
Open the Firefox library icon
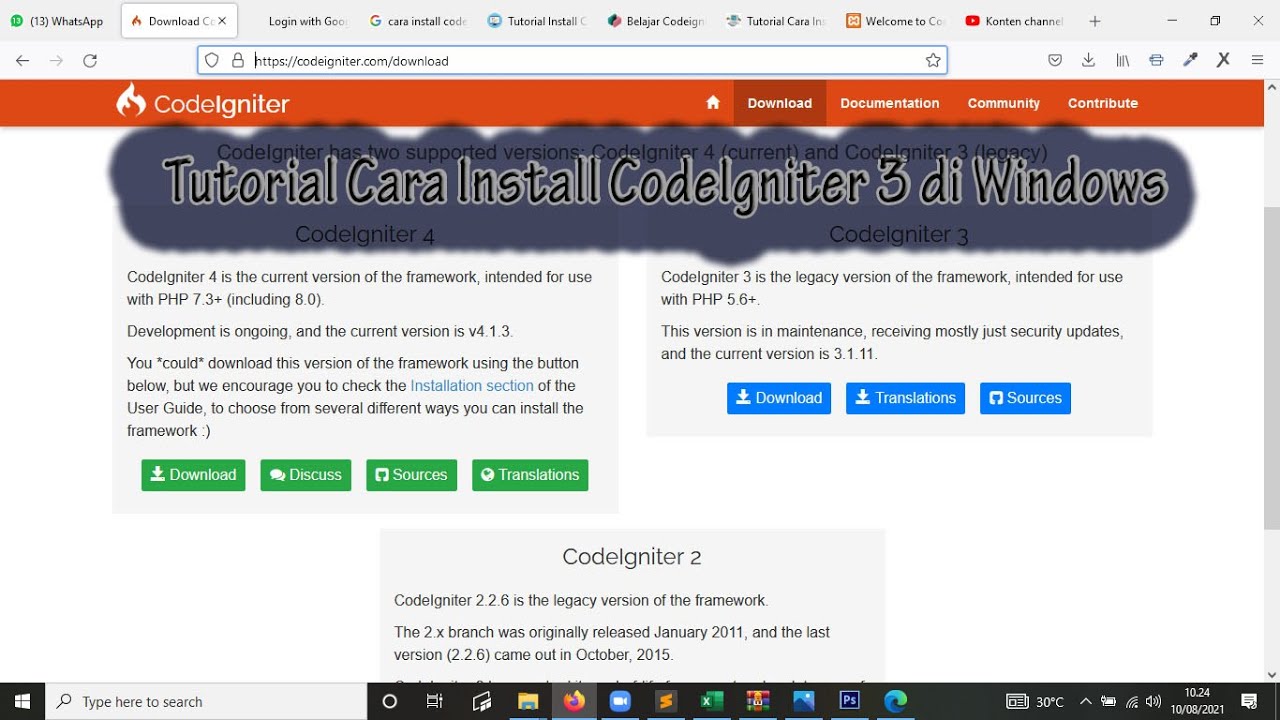[x=1123, y=61]
